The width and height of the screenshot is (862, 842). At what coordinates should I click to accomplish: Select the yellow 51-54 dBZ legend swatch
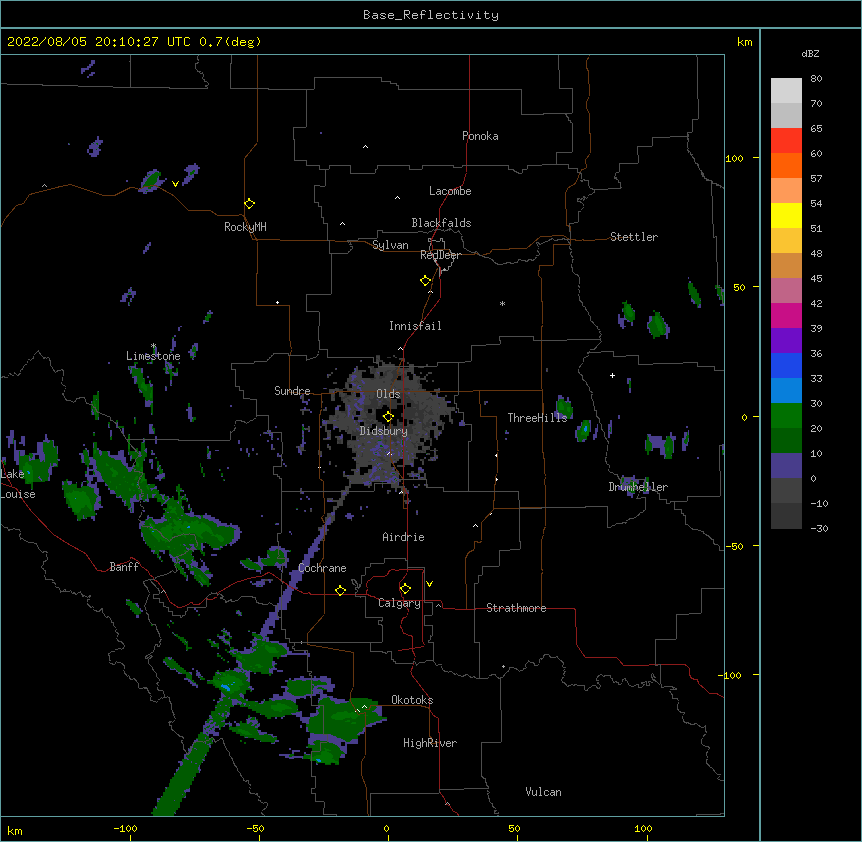(786, 215)
